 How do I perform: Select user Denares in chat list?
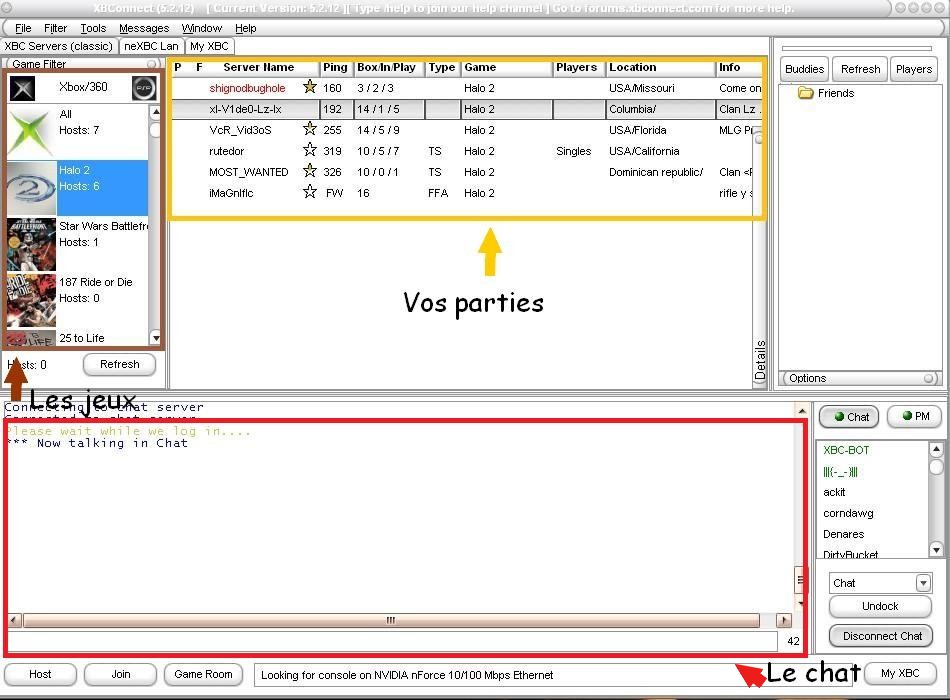coord(843,534)
